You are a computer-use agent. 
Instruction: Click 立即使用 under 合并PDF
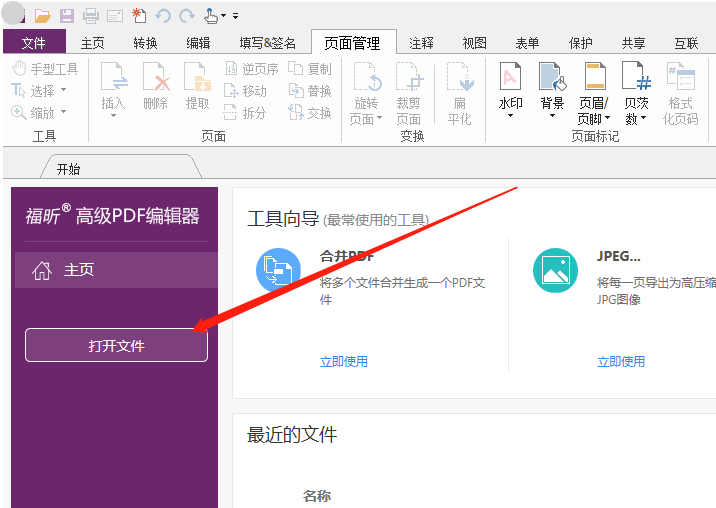coord(344,362)
